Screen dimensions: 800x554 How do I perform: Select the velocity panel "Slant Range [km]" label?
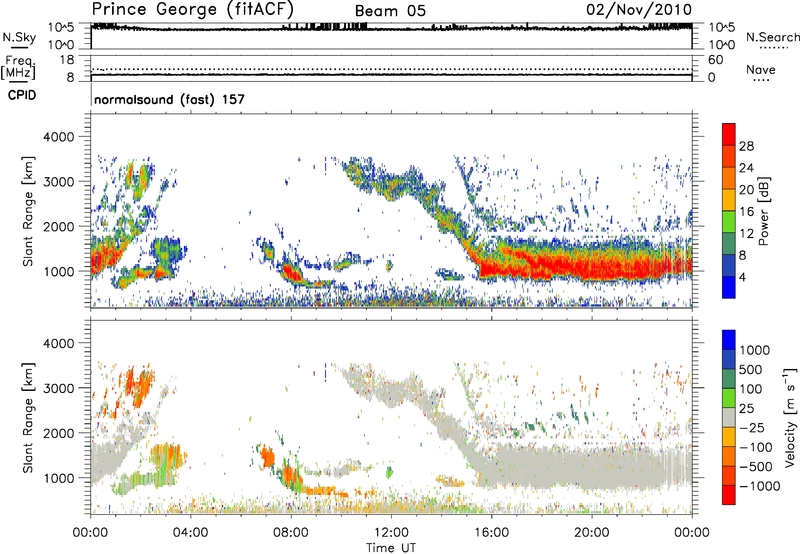point(28,418)
